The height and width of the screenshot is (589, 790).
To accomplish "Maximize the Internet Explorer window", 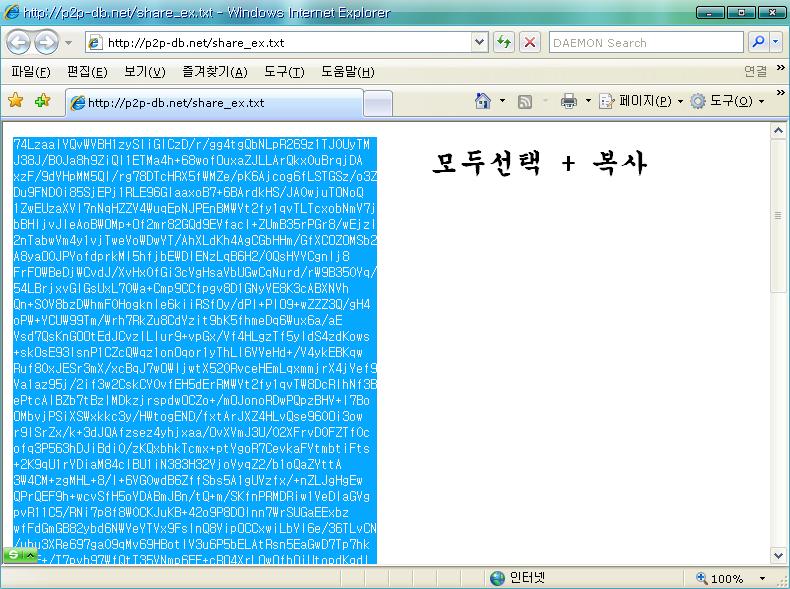I will pyautogui.click(x=741, y=12).
